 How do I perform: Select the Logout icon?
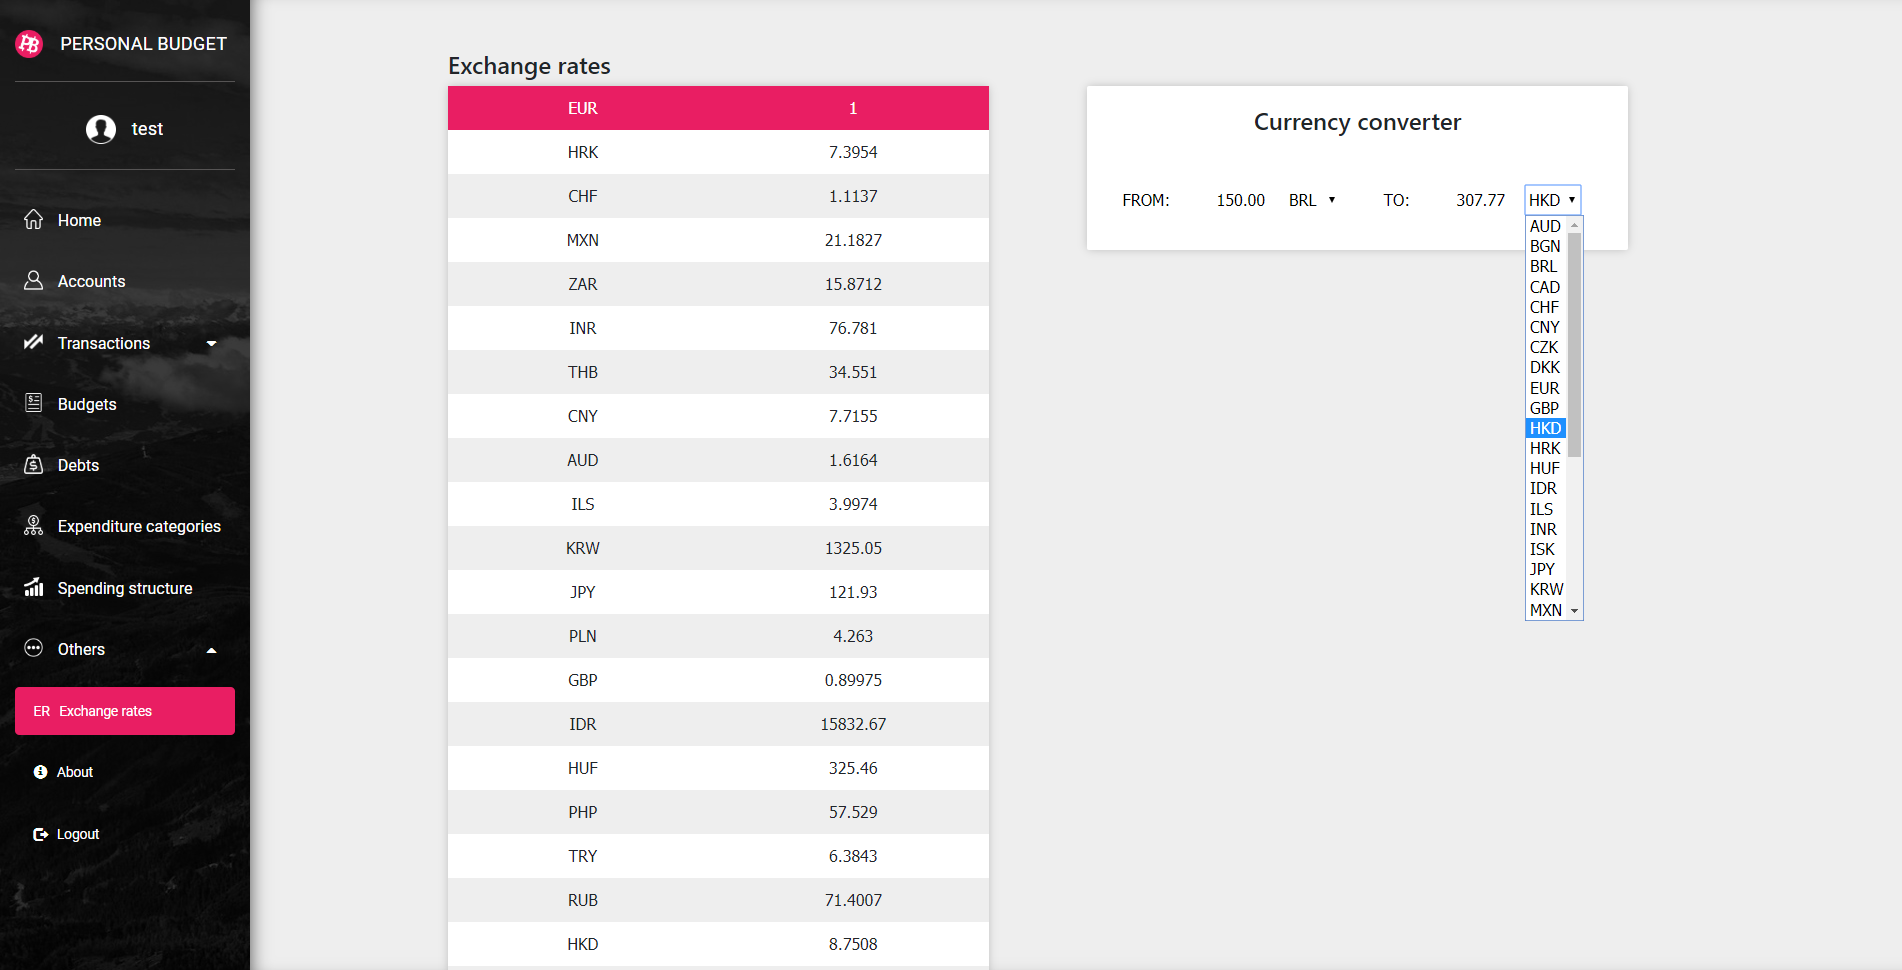click(40, 833)
